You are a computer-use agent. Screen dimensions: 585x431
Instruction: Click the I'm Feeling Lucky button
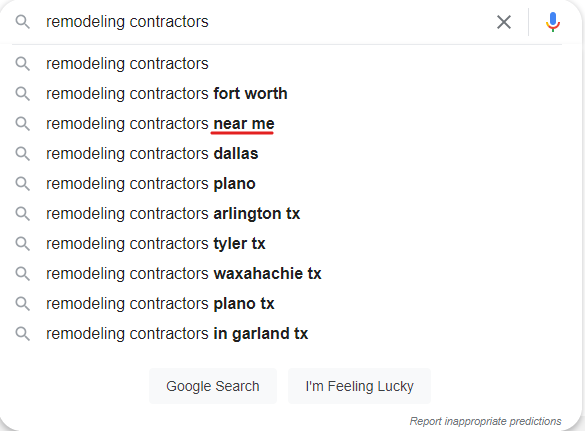(359, 386)
